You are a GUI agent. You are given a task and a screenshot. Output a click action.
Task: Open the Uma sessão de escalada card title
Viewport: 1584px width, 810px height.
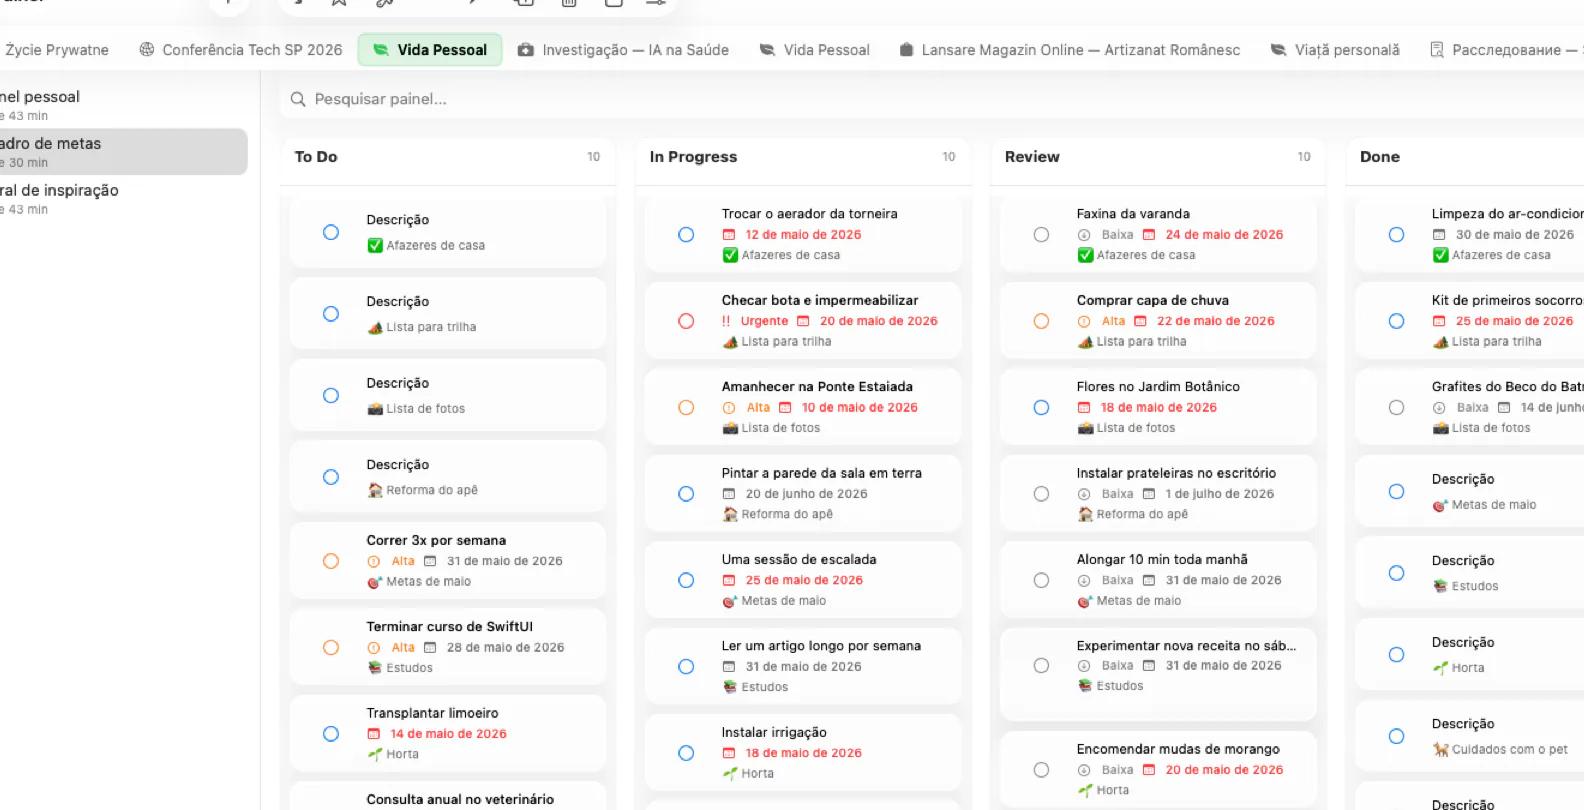pos(799,560)
